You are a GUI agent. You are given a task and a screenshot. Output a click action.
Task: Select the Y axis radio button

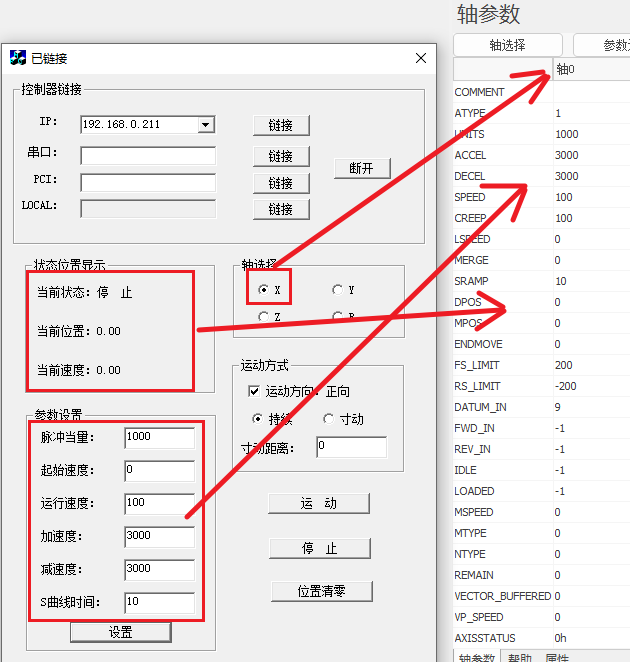point(337,290)
